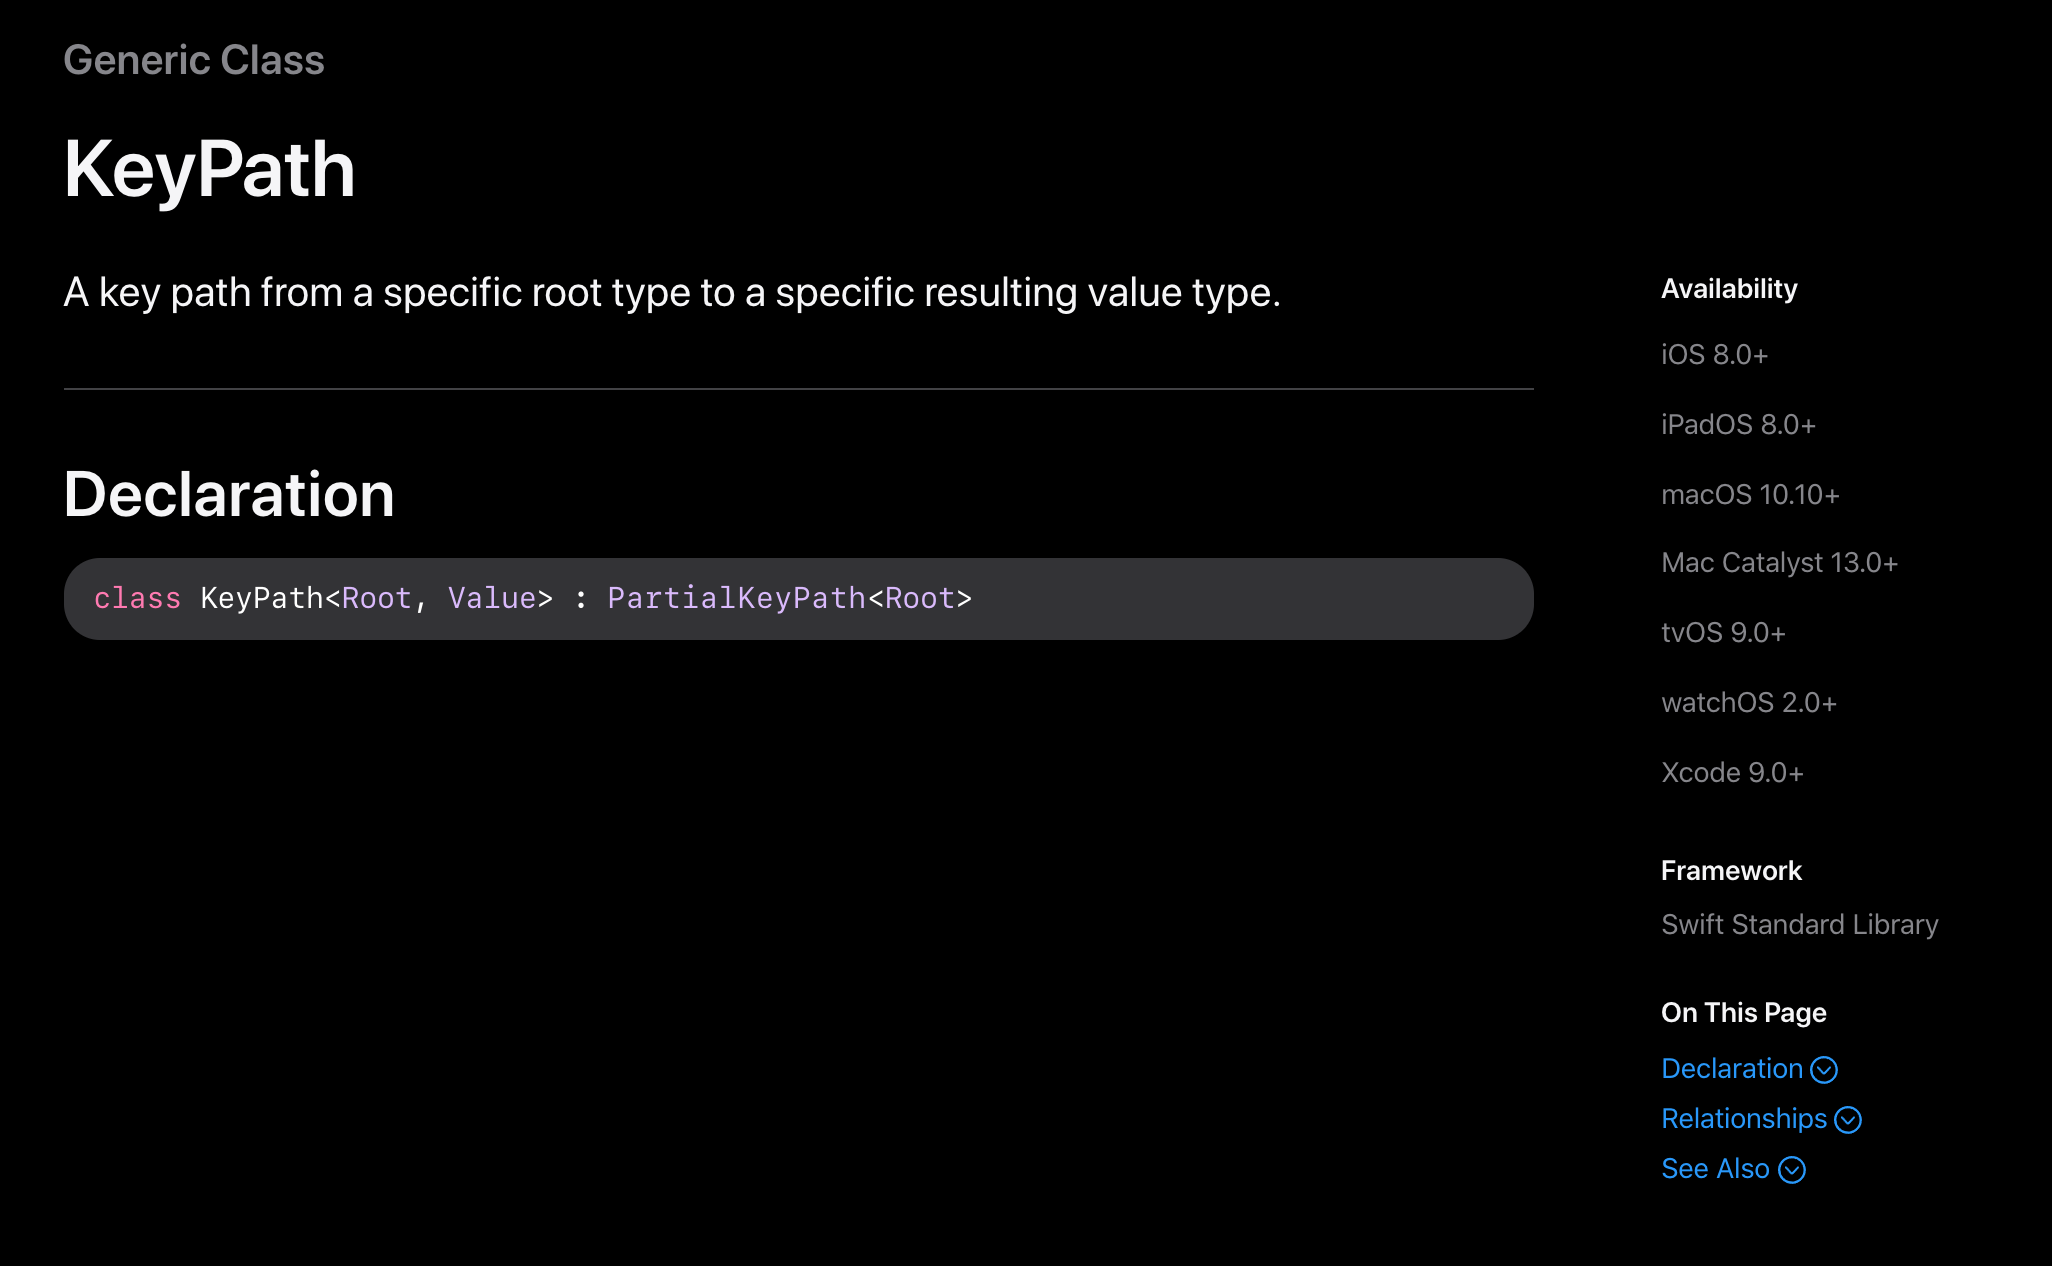Open PartialKeyPath type in the declaration code
This screenshot has width=2052, height=1266.
coord(736,598)
